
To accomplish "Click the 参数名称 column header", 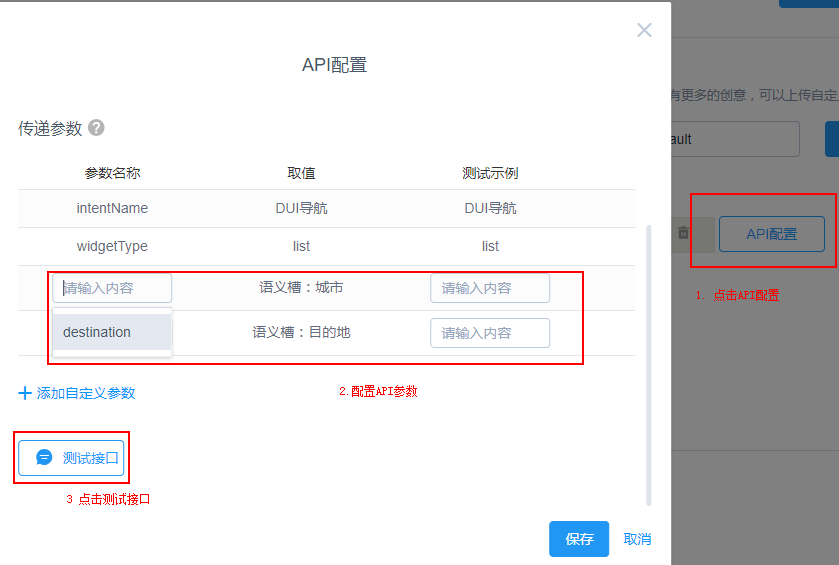I will [x=112, y=173].
